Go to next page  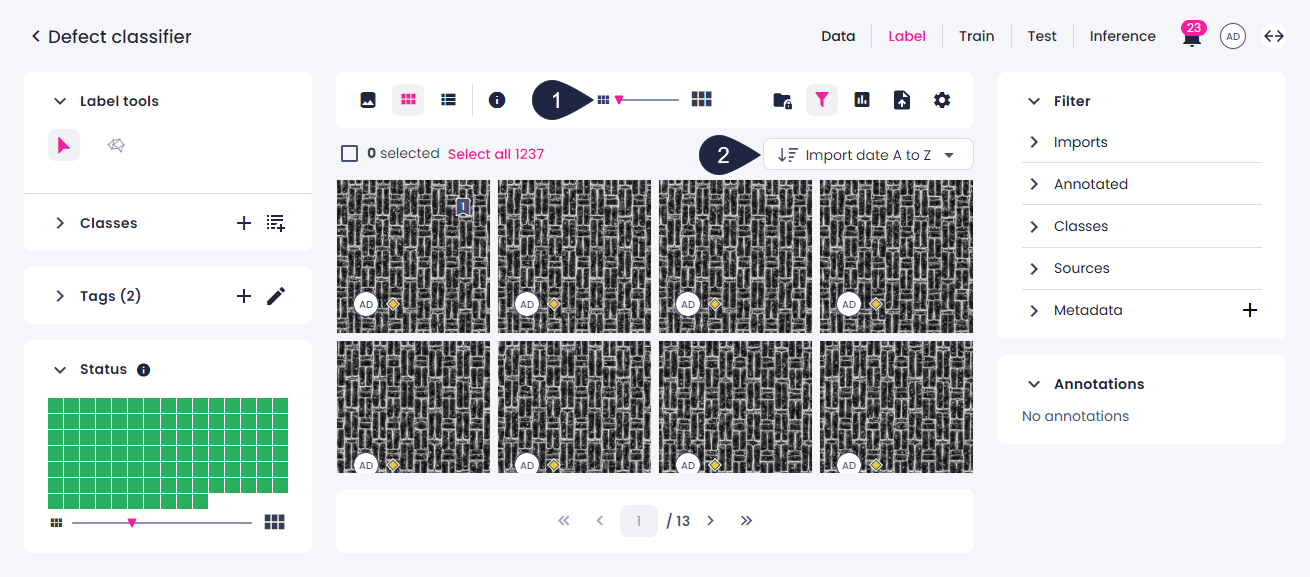click(711, 521)
